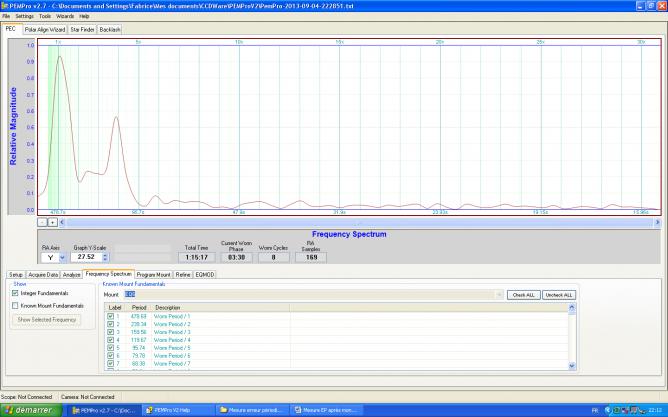Viewport: 668px width, 417px height.
Task: Click the Worm Cycles value box
Action: coord(274,257)
